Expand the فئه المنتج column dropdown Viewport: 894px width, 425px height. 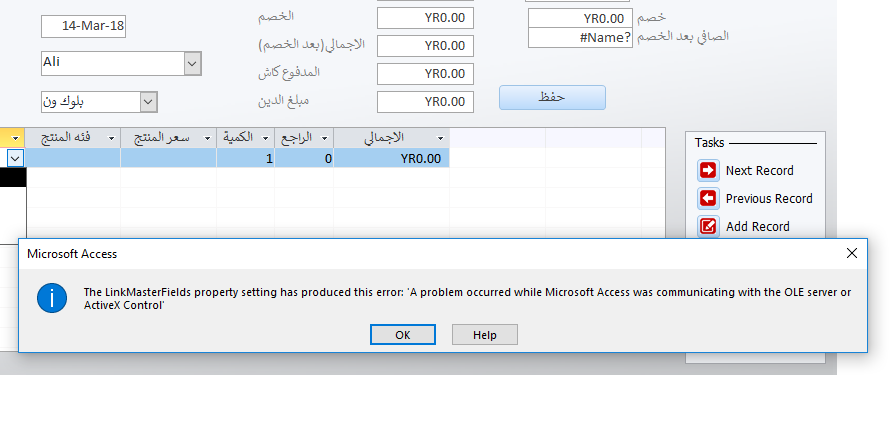(111, 139)
